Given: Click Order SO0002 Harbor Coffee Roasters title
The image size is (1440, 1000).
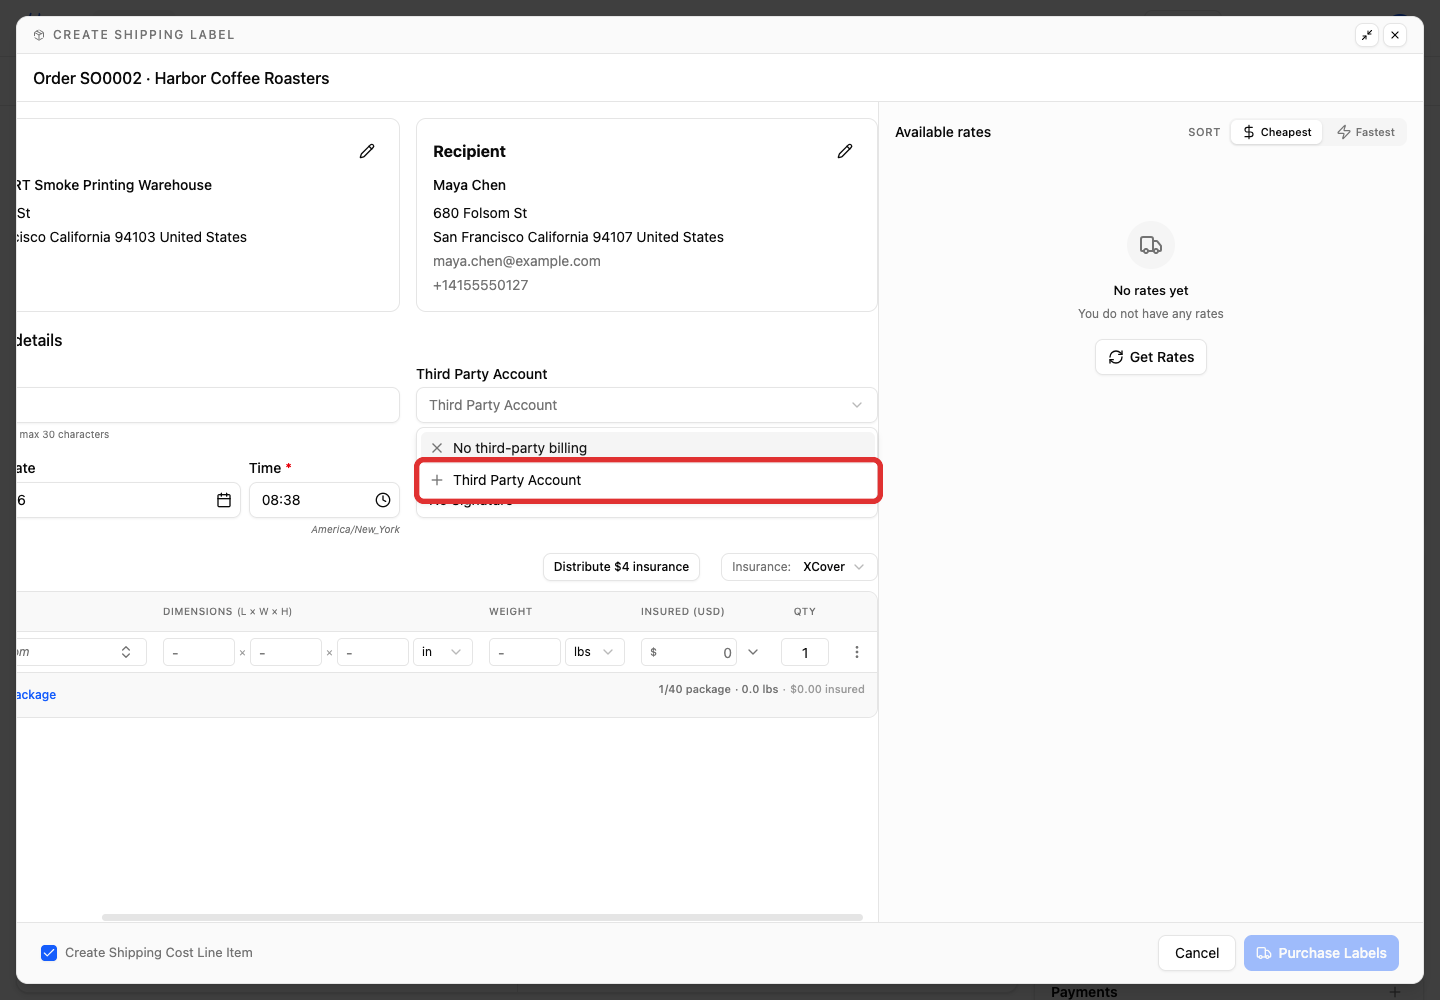Looking at the screenshot, I should click(181, 78).
